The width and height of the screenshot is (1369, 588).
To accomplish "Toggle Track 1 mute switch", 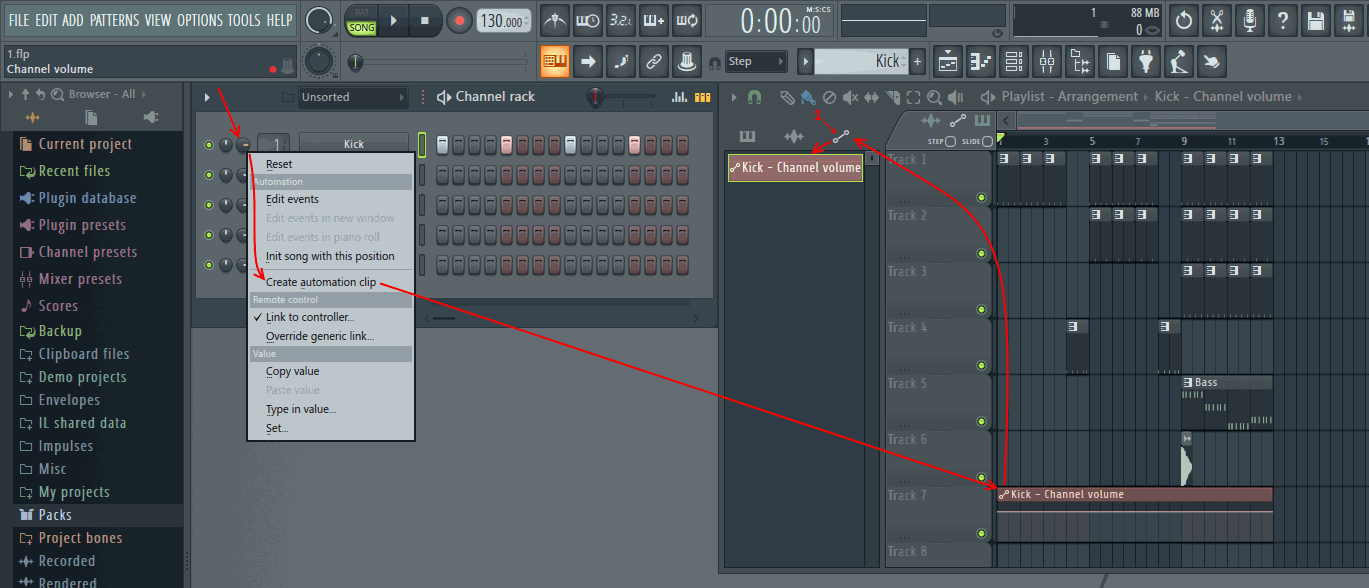I will point(981,197).
